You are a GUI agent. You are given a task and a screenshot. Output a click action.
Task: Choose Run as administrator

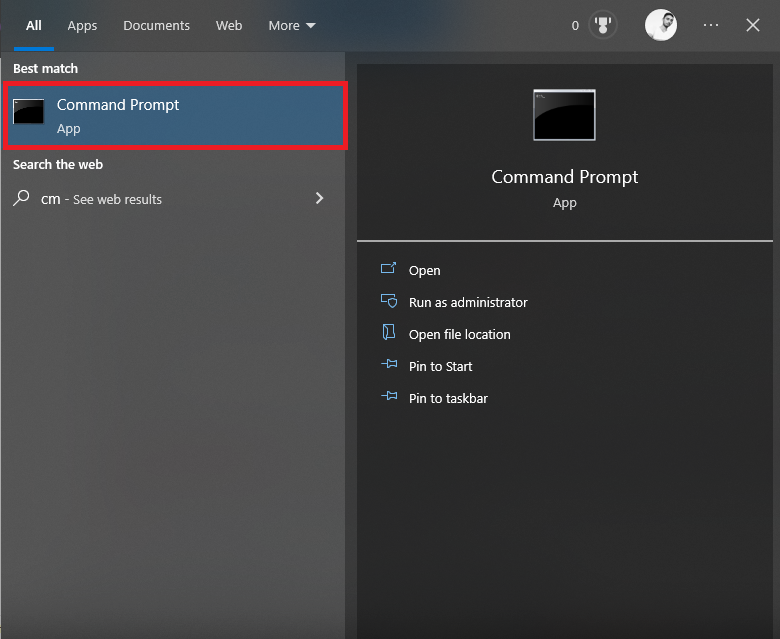pyautogui.click(x=468, y=302)
